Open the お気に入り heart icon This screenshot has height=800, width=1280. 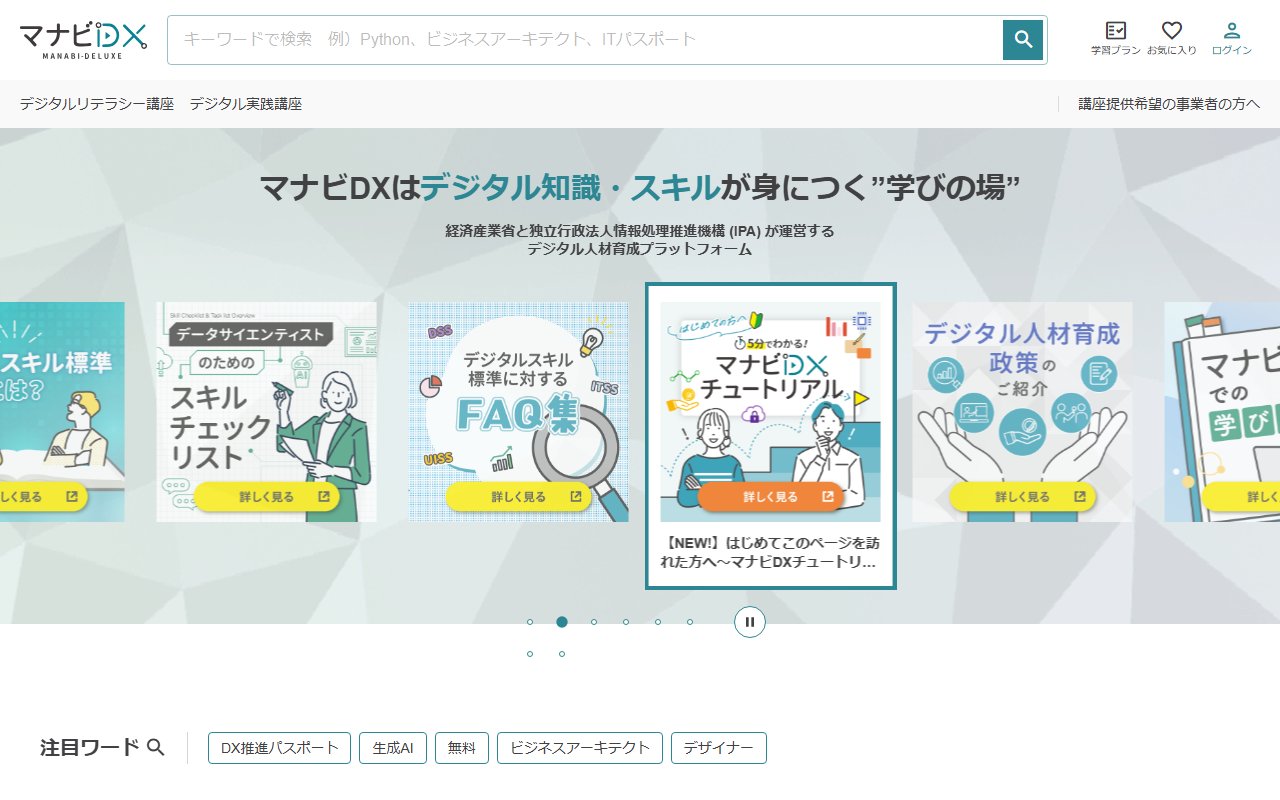[x=1172, y=38]
